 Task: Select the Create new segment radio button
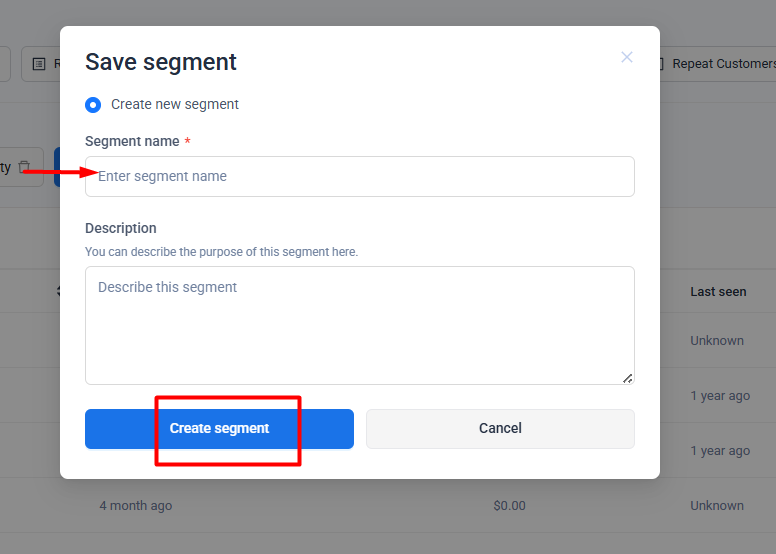tap(93, 105)
